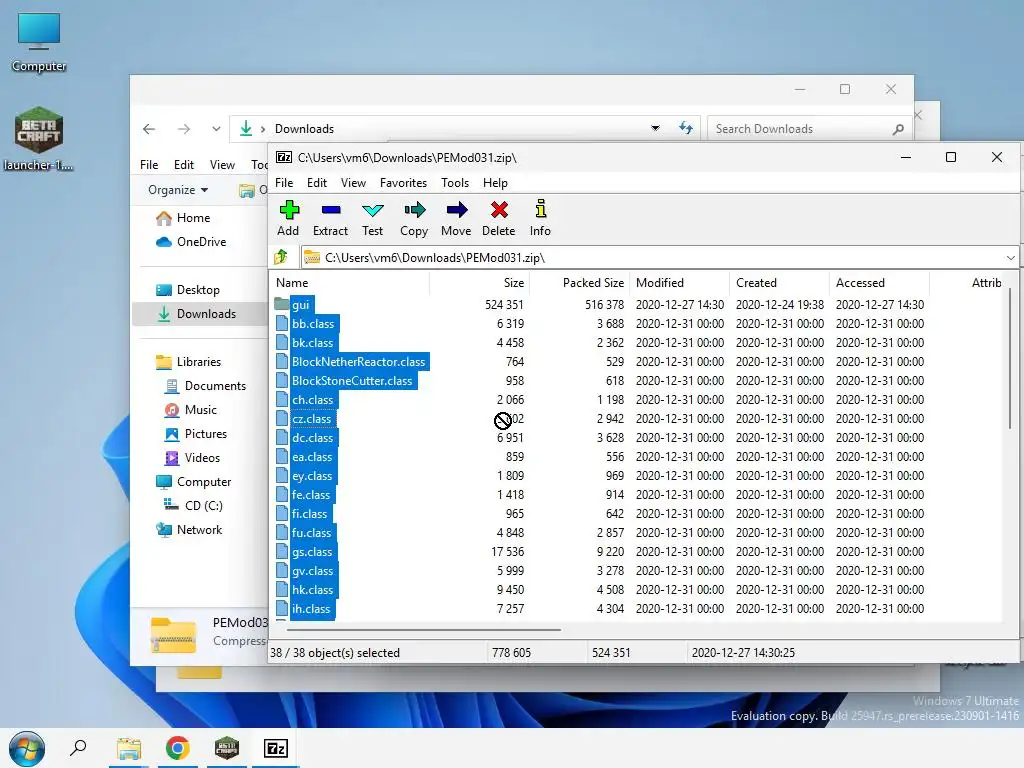This screenshot has height=768, width=1024.
Task: Open the 7-Zip Edit menu
Action: [x=317, y=183]
